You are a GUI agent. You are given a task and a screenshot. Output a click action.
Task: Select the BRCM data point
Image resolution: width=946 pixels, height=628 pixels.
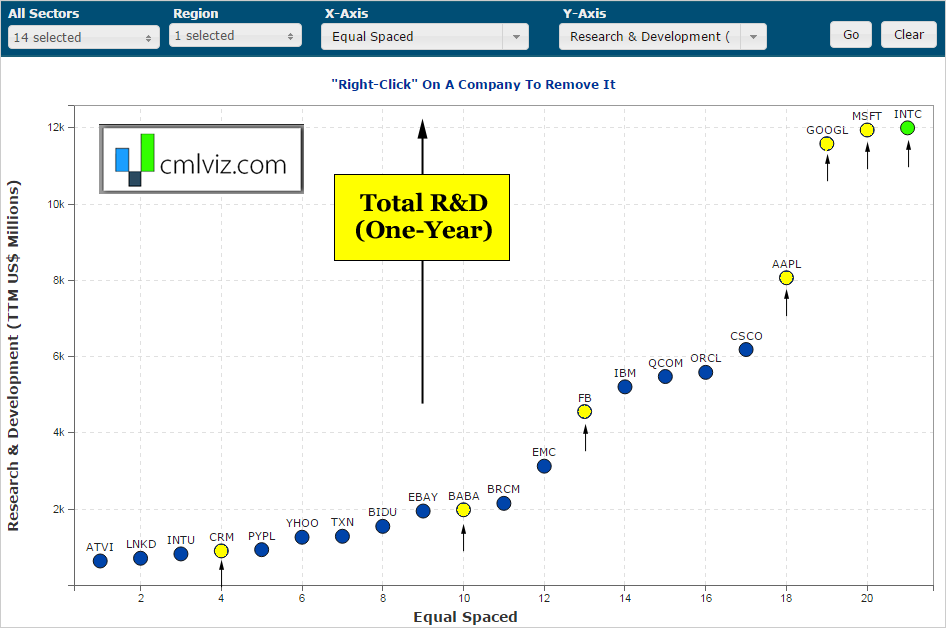click(504, 503)
